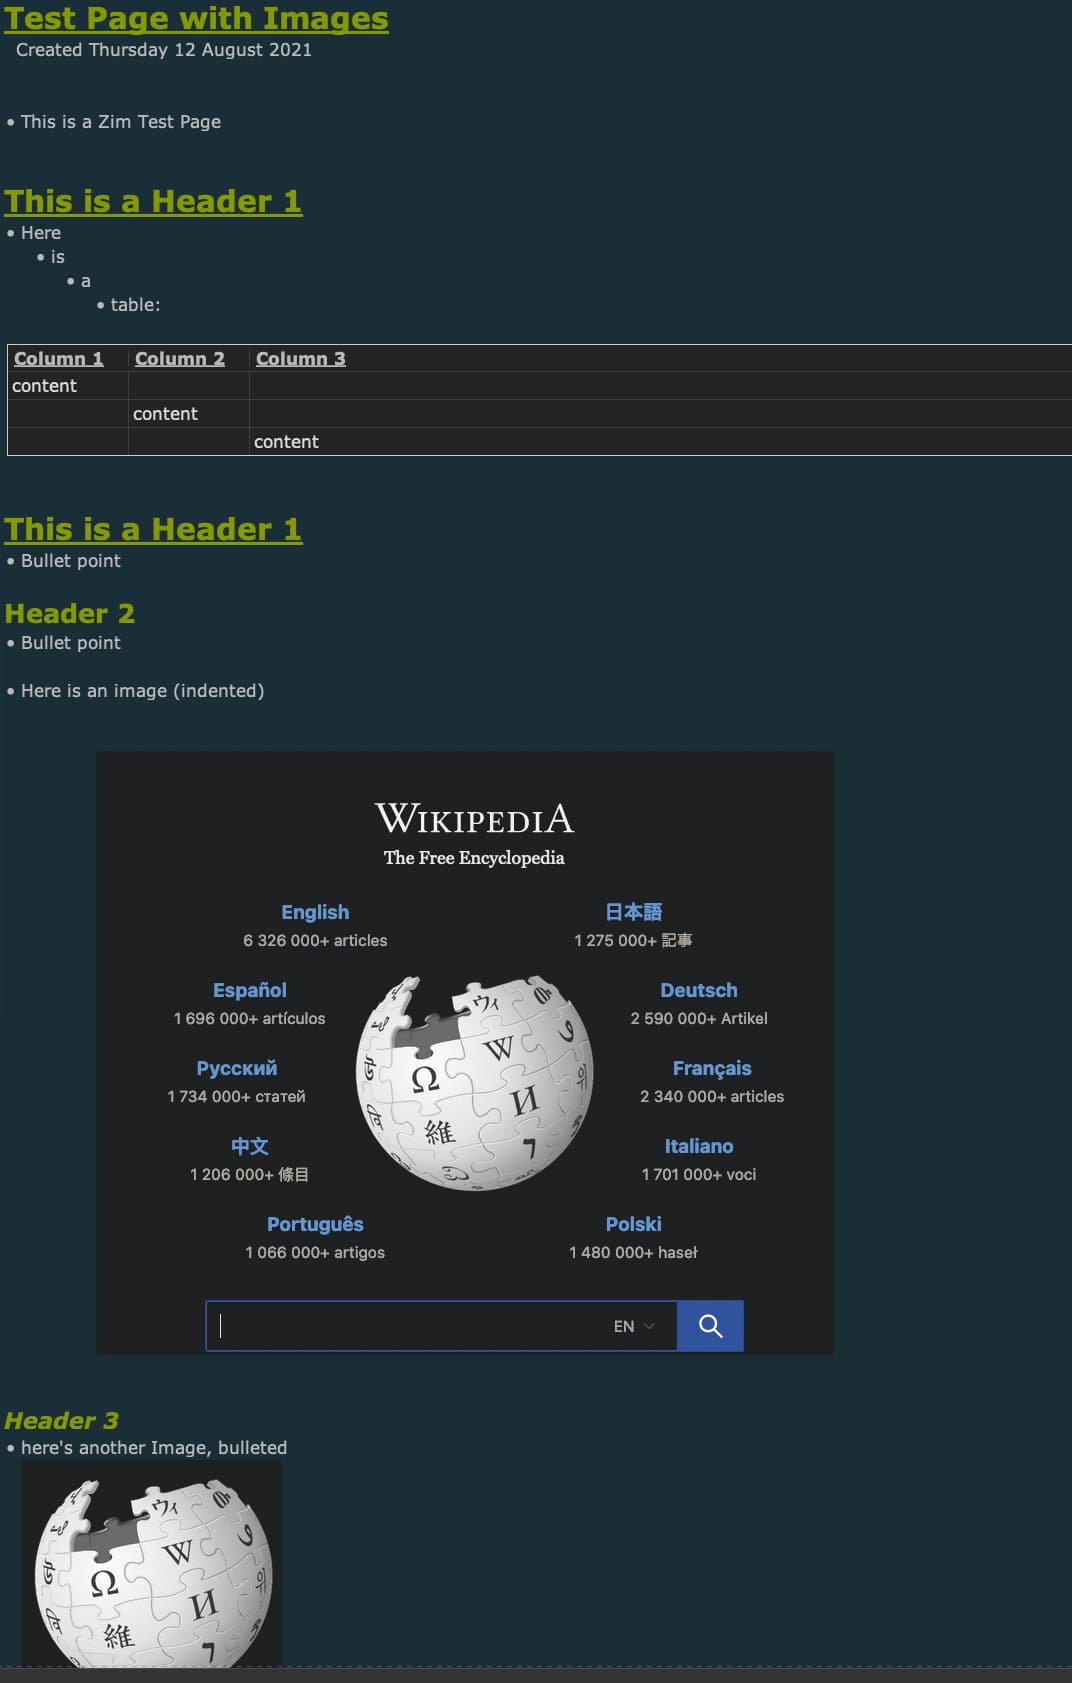Click the first 'This is a Header 1' heading above the table

click(x=153, y=201)
